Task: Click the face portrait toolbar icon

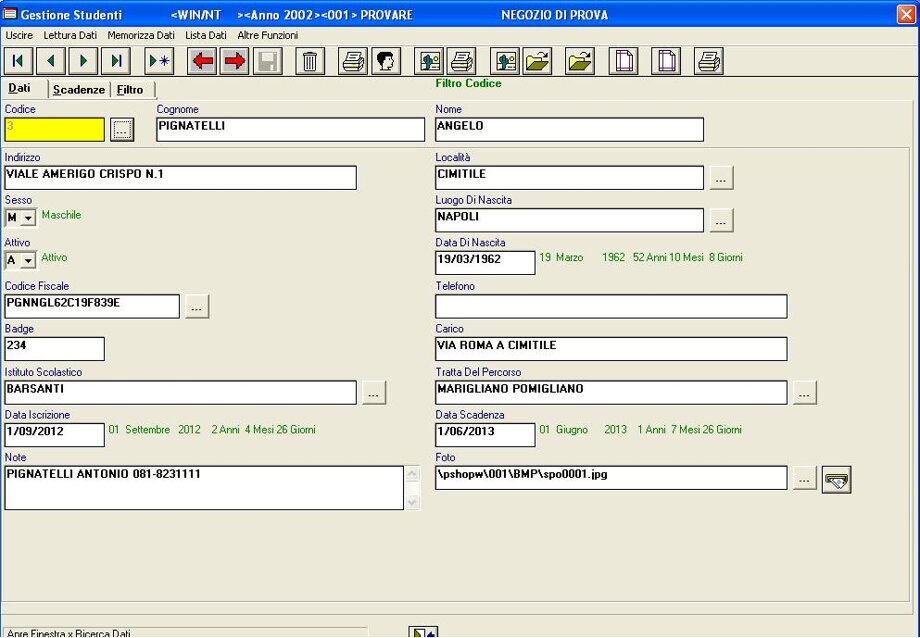Action: tap(386, 61)
